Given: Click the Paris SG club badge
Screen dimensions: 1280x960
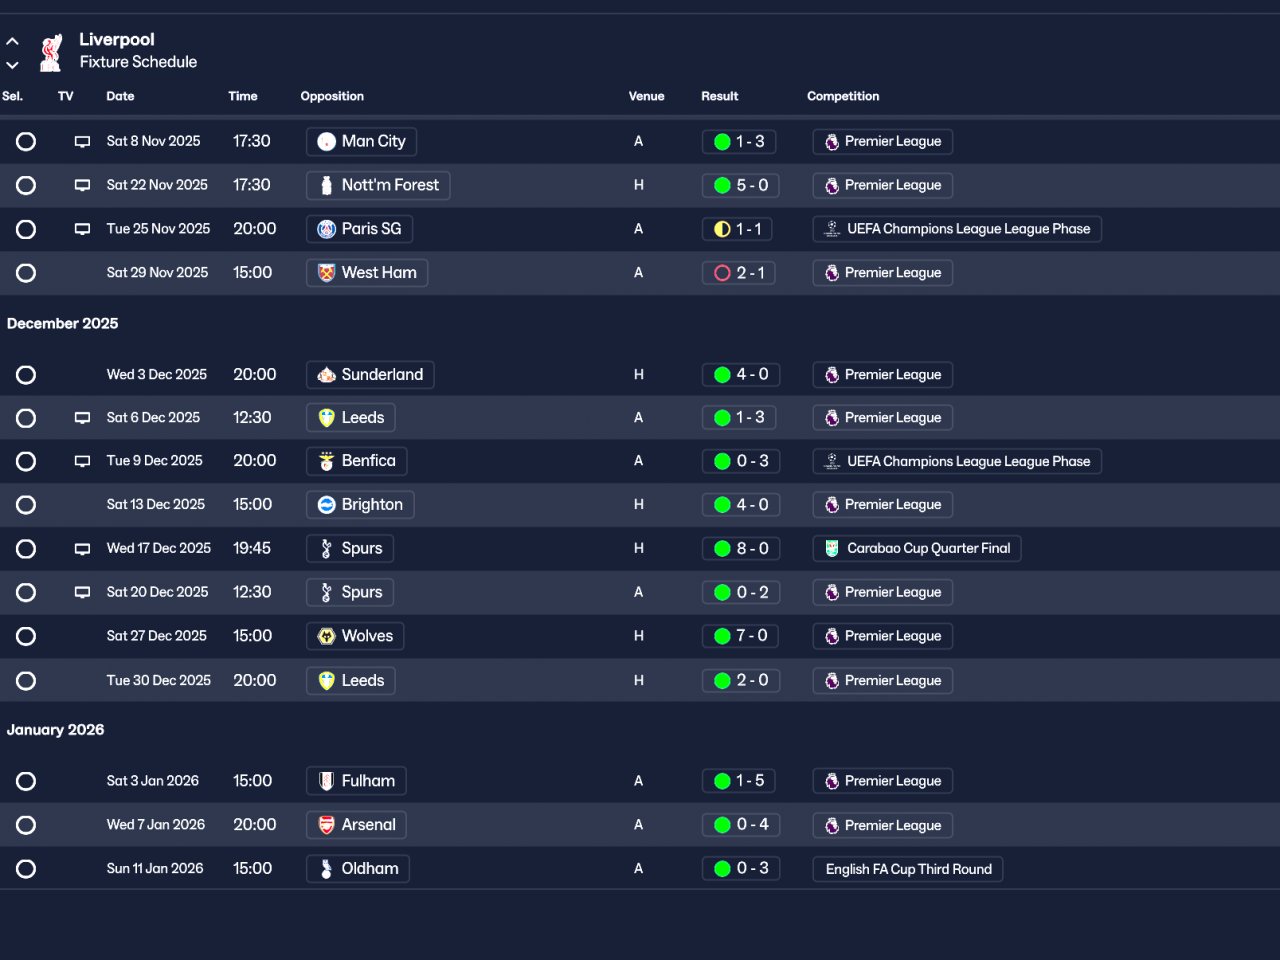Looking at the screenshot, I should (x=326, y=229).
